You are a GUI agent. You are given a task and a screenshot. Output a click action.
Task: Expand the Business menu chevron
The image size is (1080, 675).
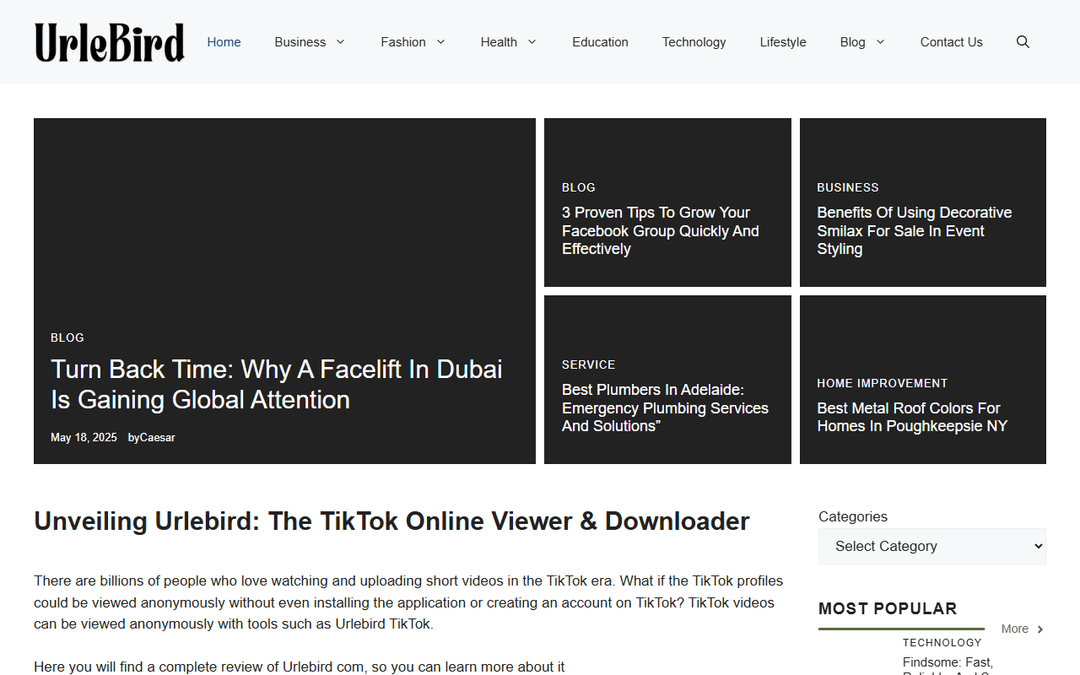[340, 42]
